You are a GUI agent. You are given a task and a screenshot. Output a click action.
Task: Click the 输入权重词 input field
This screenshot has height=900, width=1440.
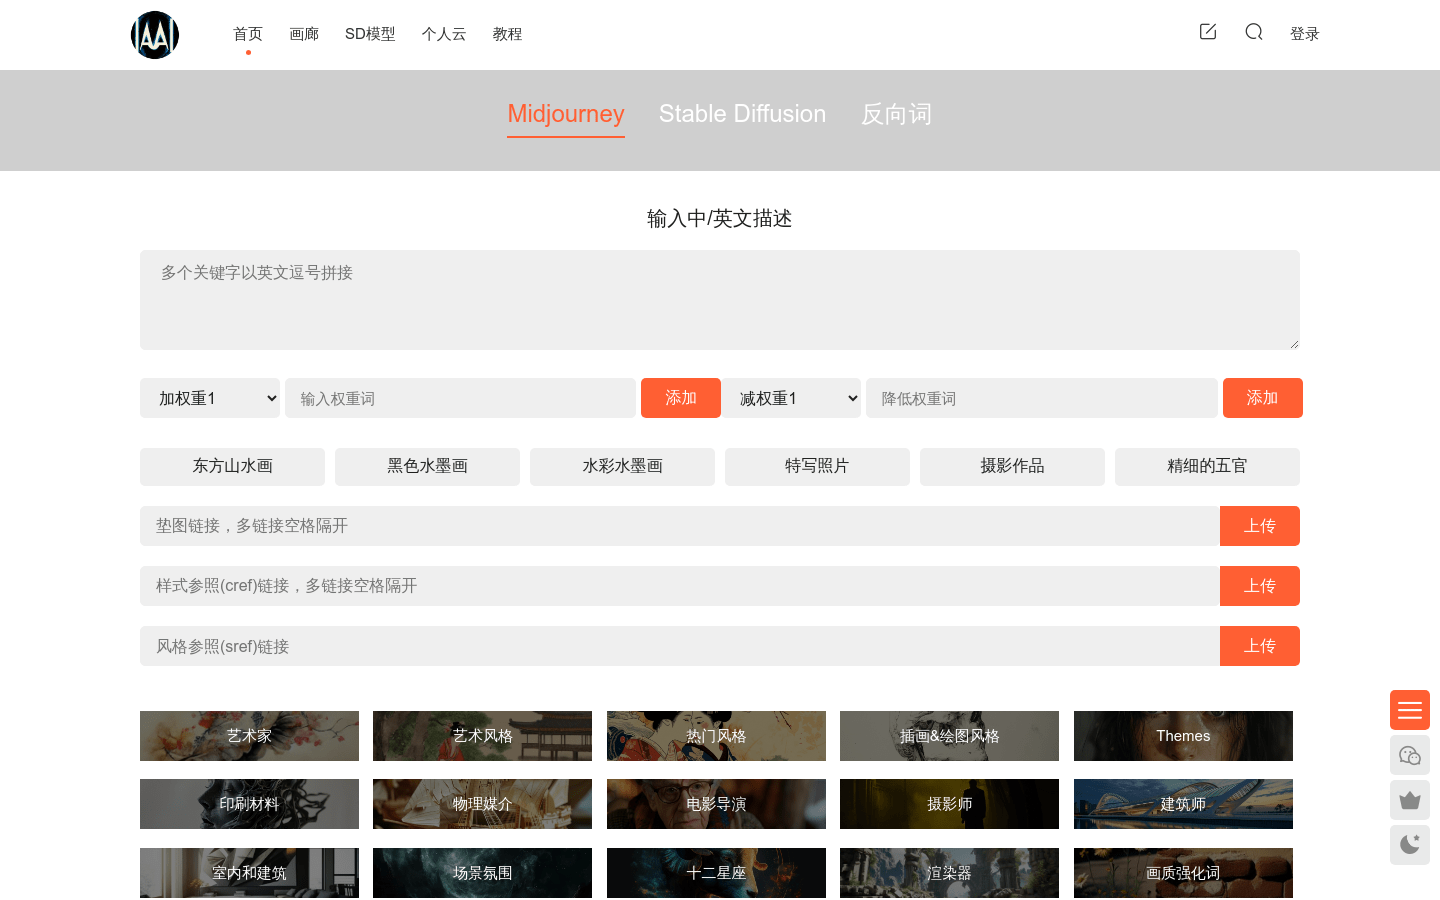coord(460,398)
